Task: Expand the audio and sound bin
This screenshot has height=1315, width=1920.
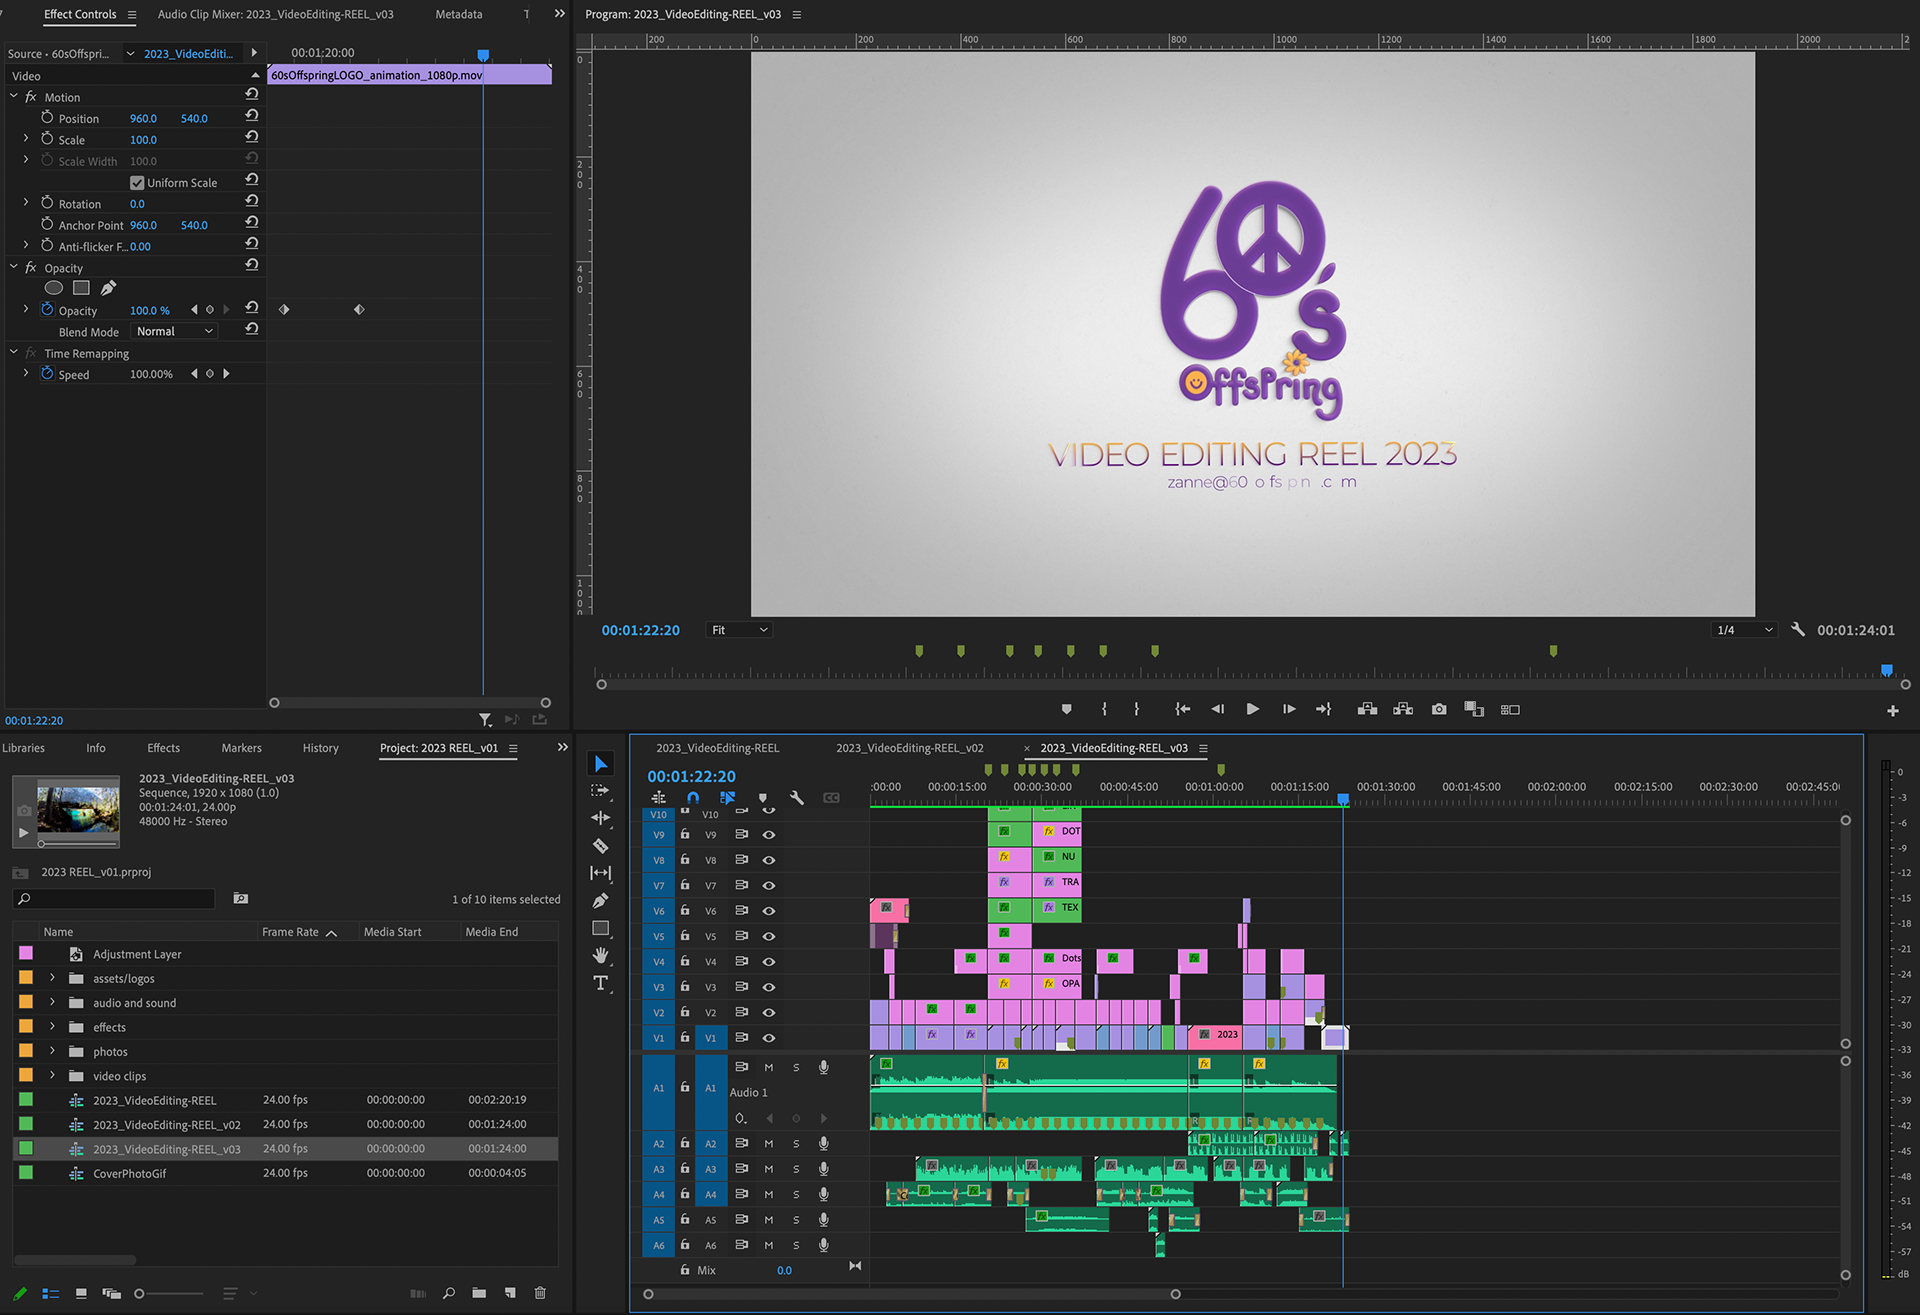Action: pyautogui.click(x=52, y=1002)
